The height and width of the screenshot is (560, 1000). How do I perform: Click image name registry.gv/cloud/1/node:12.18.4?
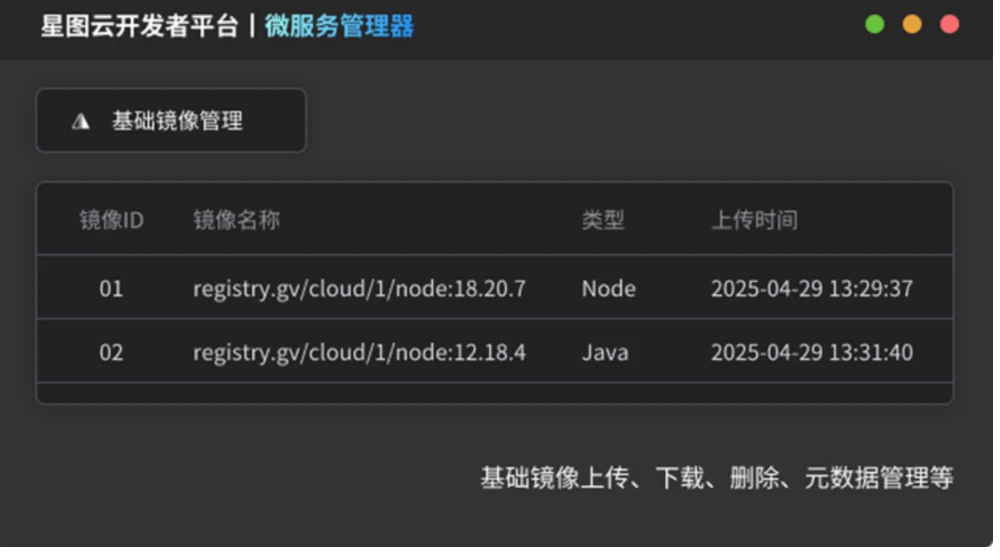point(359,352)
